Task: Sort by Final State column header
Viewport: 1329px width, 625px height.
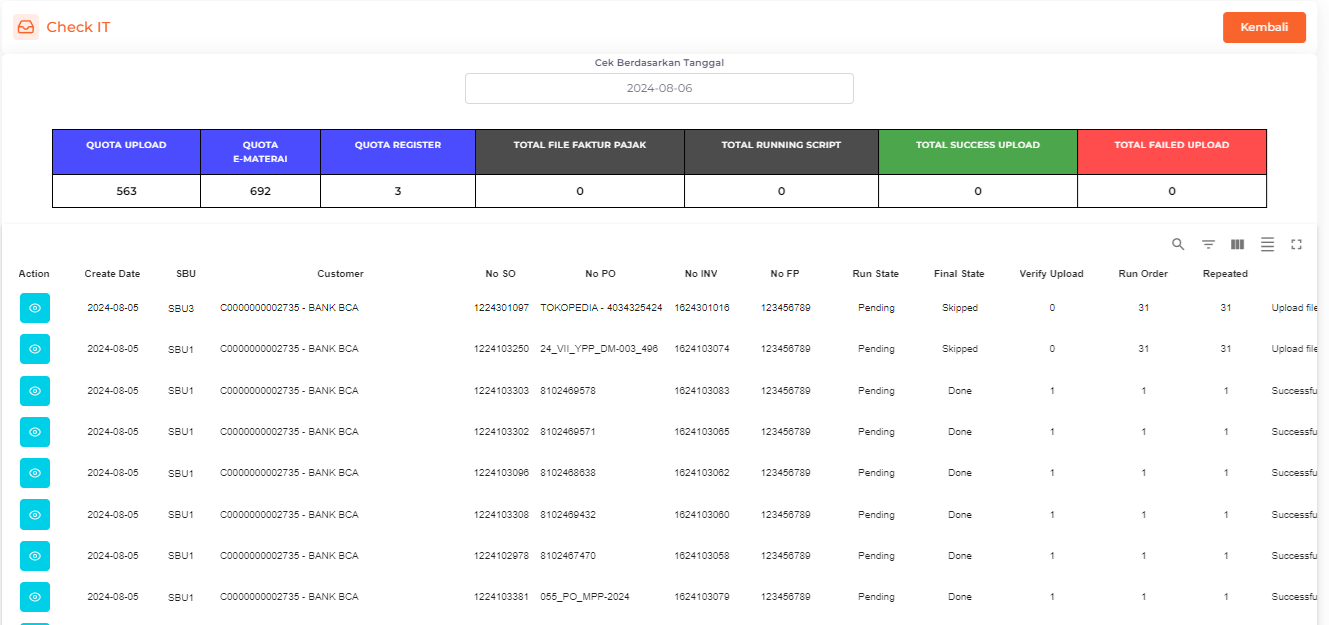Action: [959, 274]
